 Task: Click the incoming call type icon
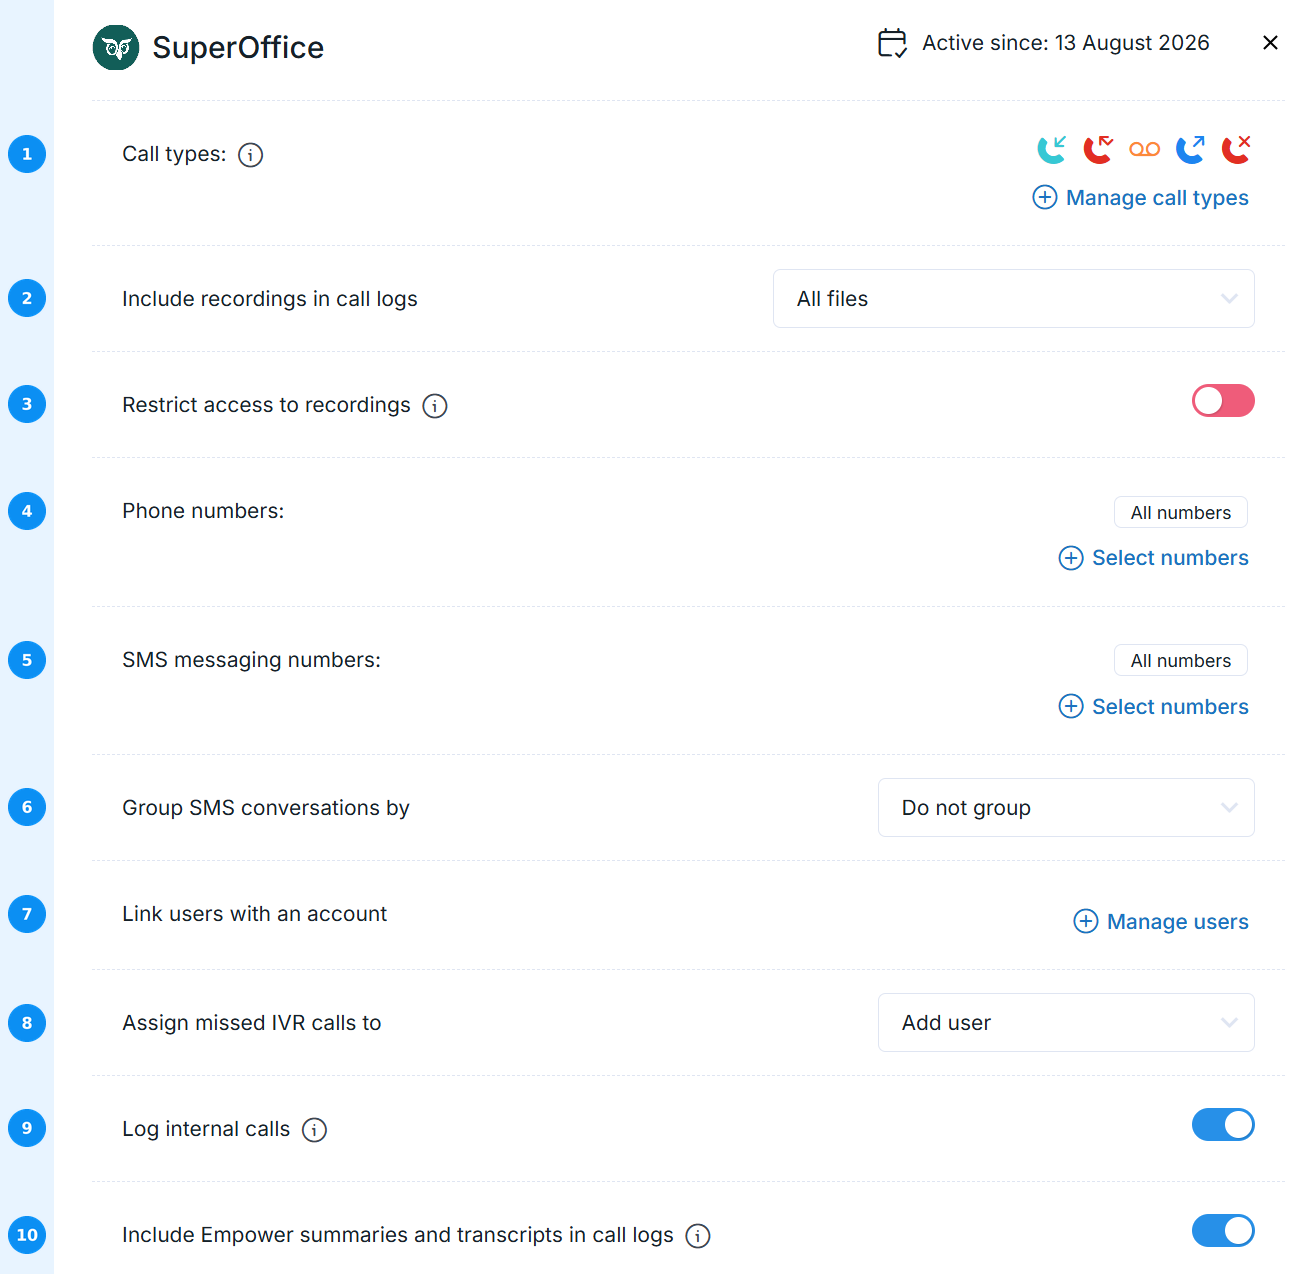click(x=1052, y=149)
